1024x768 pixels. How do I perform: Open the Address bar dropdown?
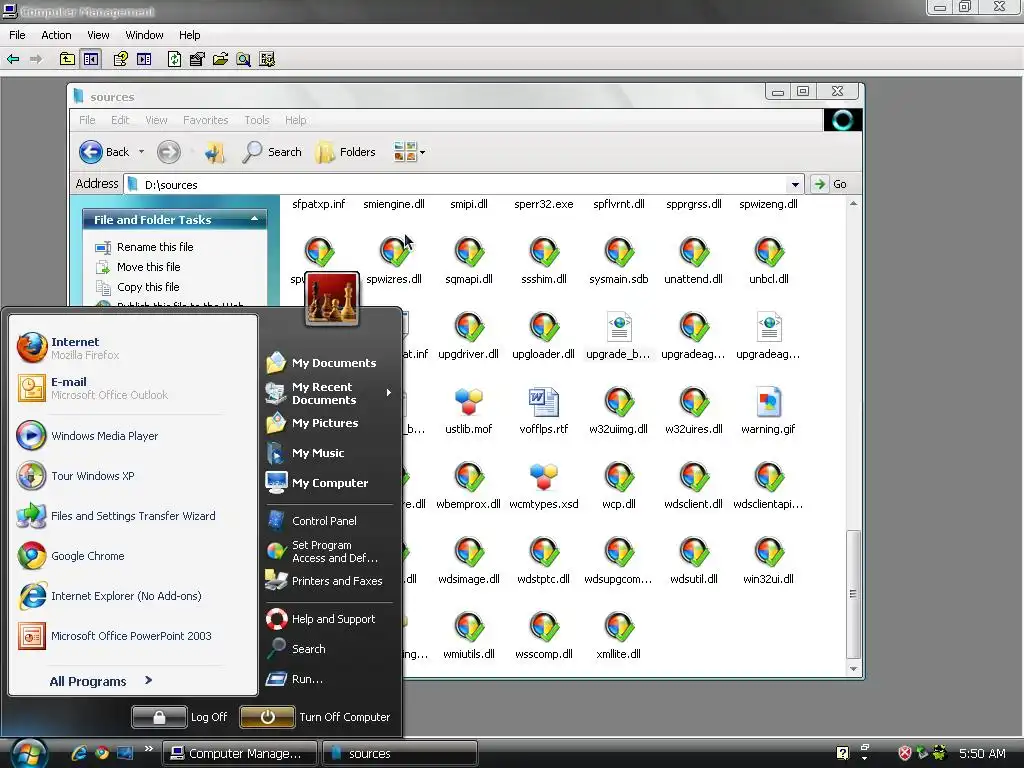pos(795,184)
